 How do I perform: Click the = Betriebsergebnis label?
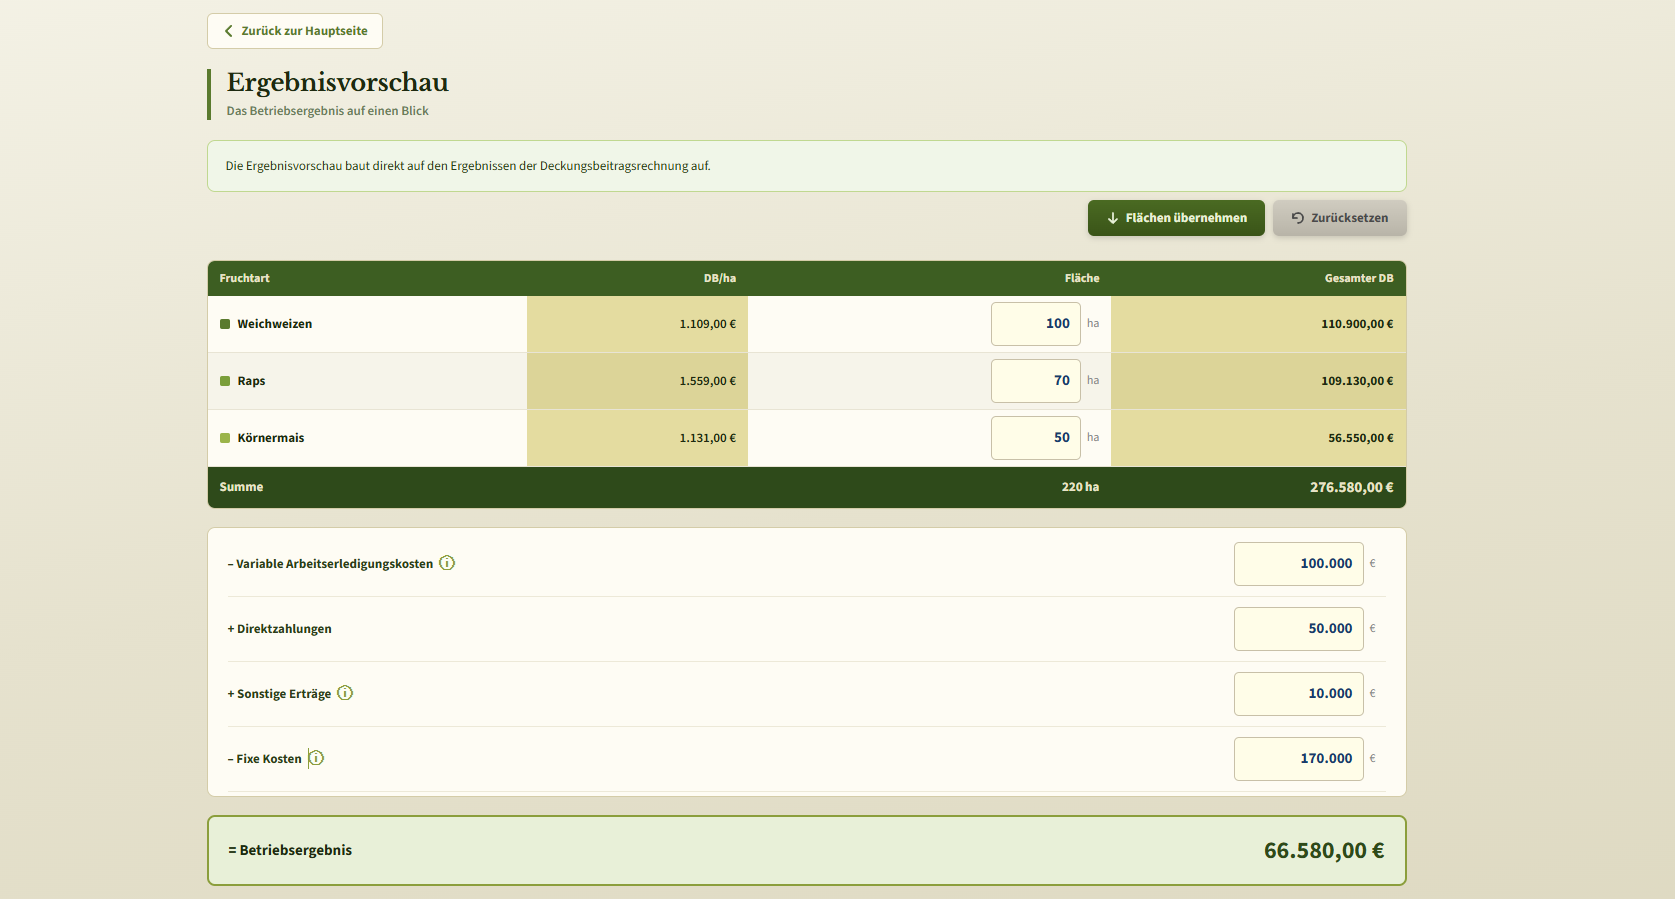coord(290,850)
